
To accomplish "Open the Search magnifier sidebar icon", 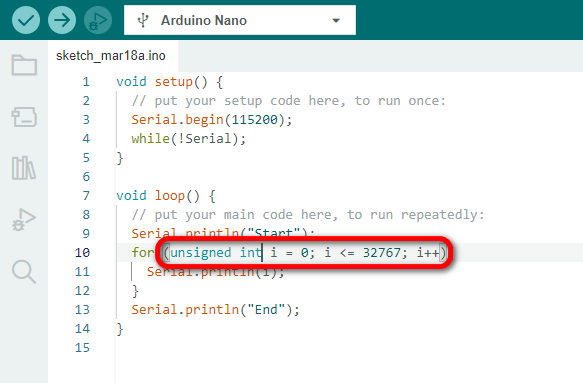I will click(24, 271).
